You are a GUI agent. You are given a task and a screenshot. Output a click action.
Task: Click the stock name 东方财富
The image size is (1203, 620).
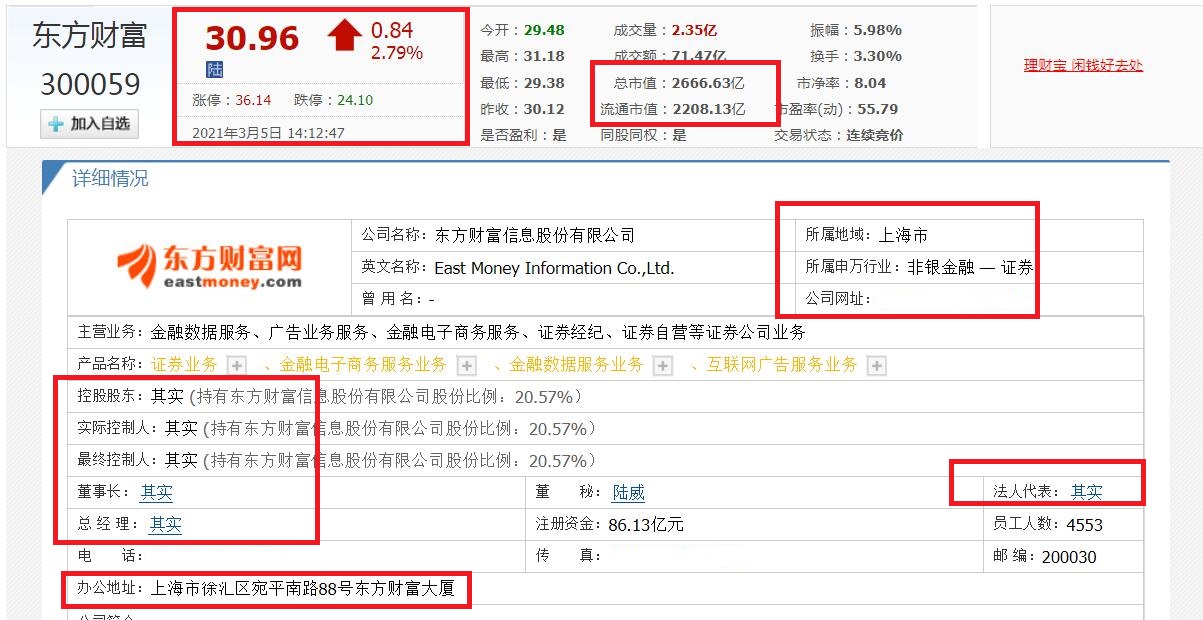(x=90, y=37)
